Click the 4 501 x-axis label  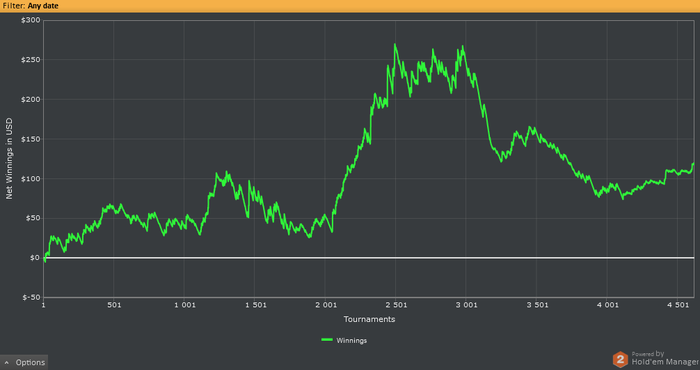pyautogui.click(x=678, y=305)
